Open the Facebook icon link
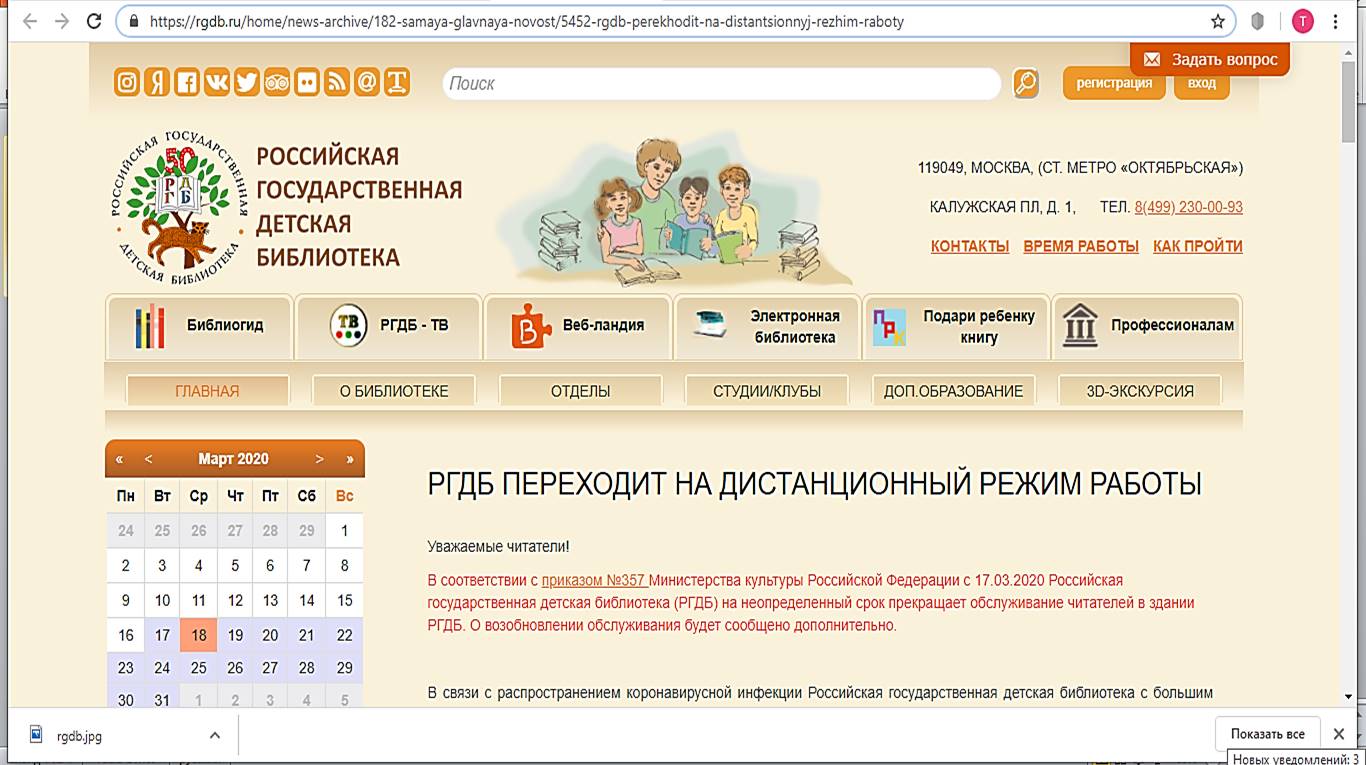The height and width of the screenshot is (765, 1366). point(187,83)
